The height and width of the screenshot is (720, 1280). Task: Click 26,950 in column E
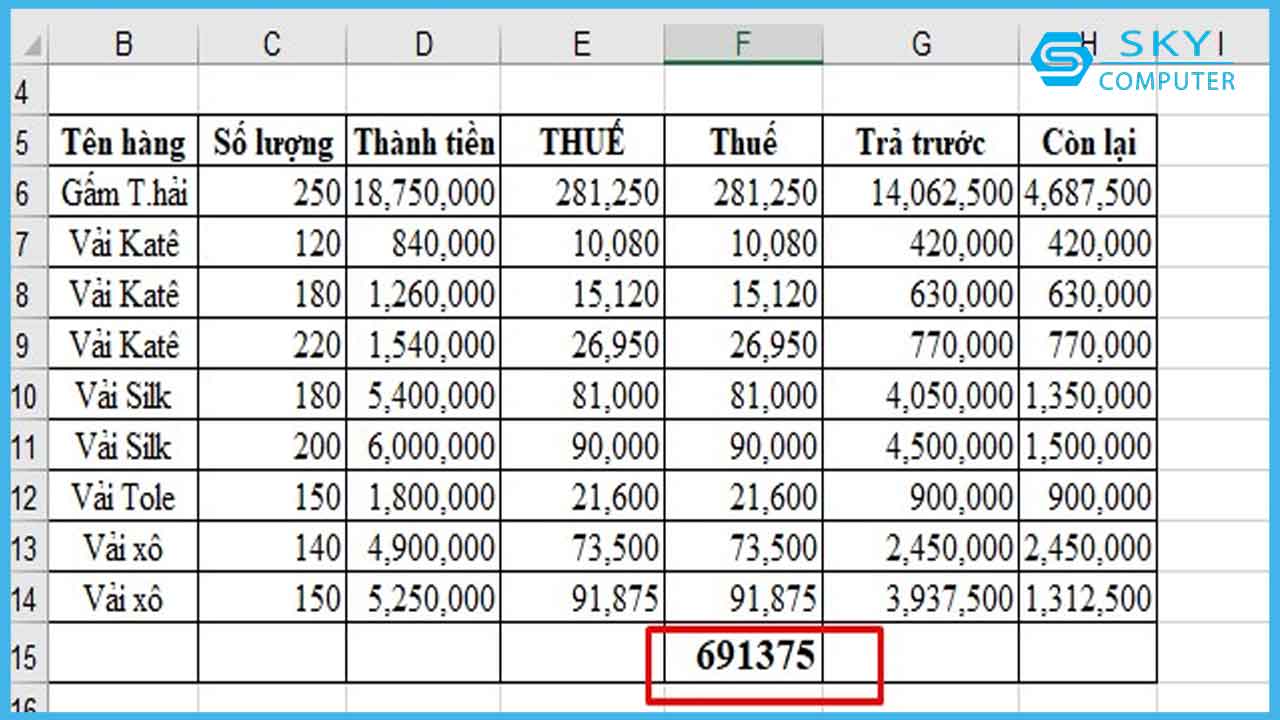(x=582, y=345)
